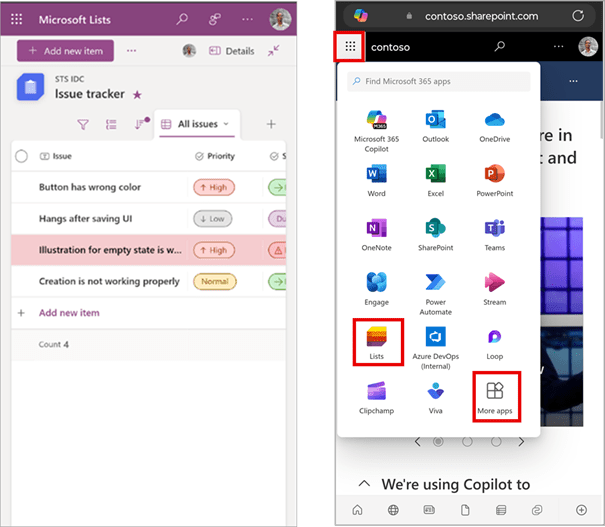The height and width of the screenshot is (527, 605).
Task: Toggle the select-all circle in list header
Action: tap(21, 156)
